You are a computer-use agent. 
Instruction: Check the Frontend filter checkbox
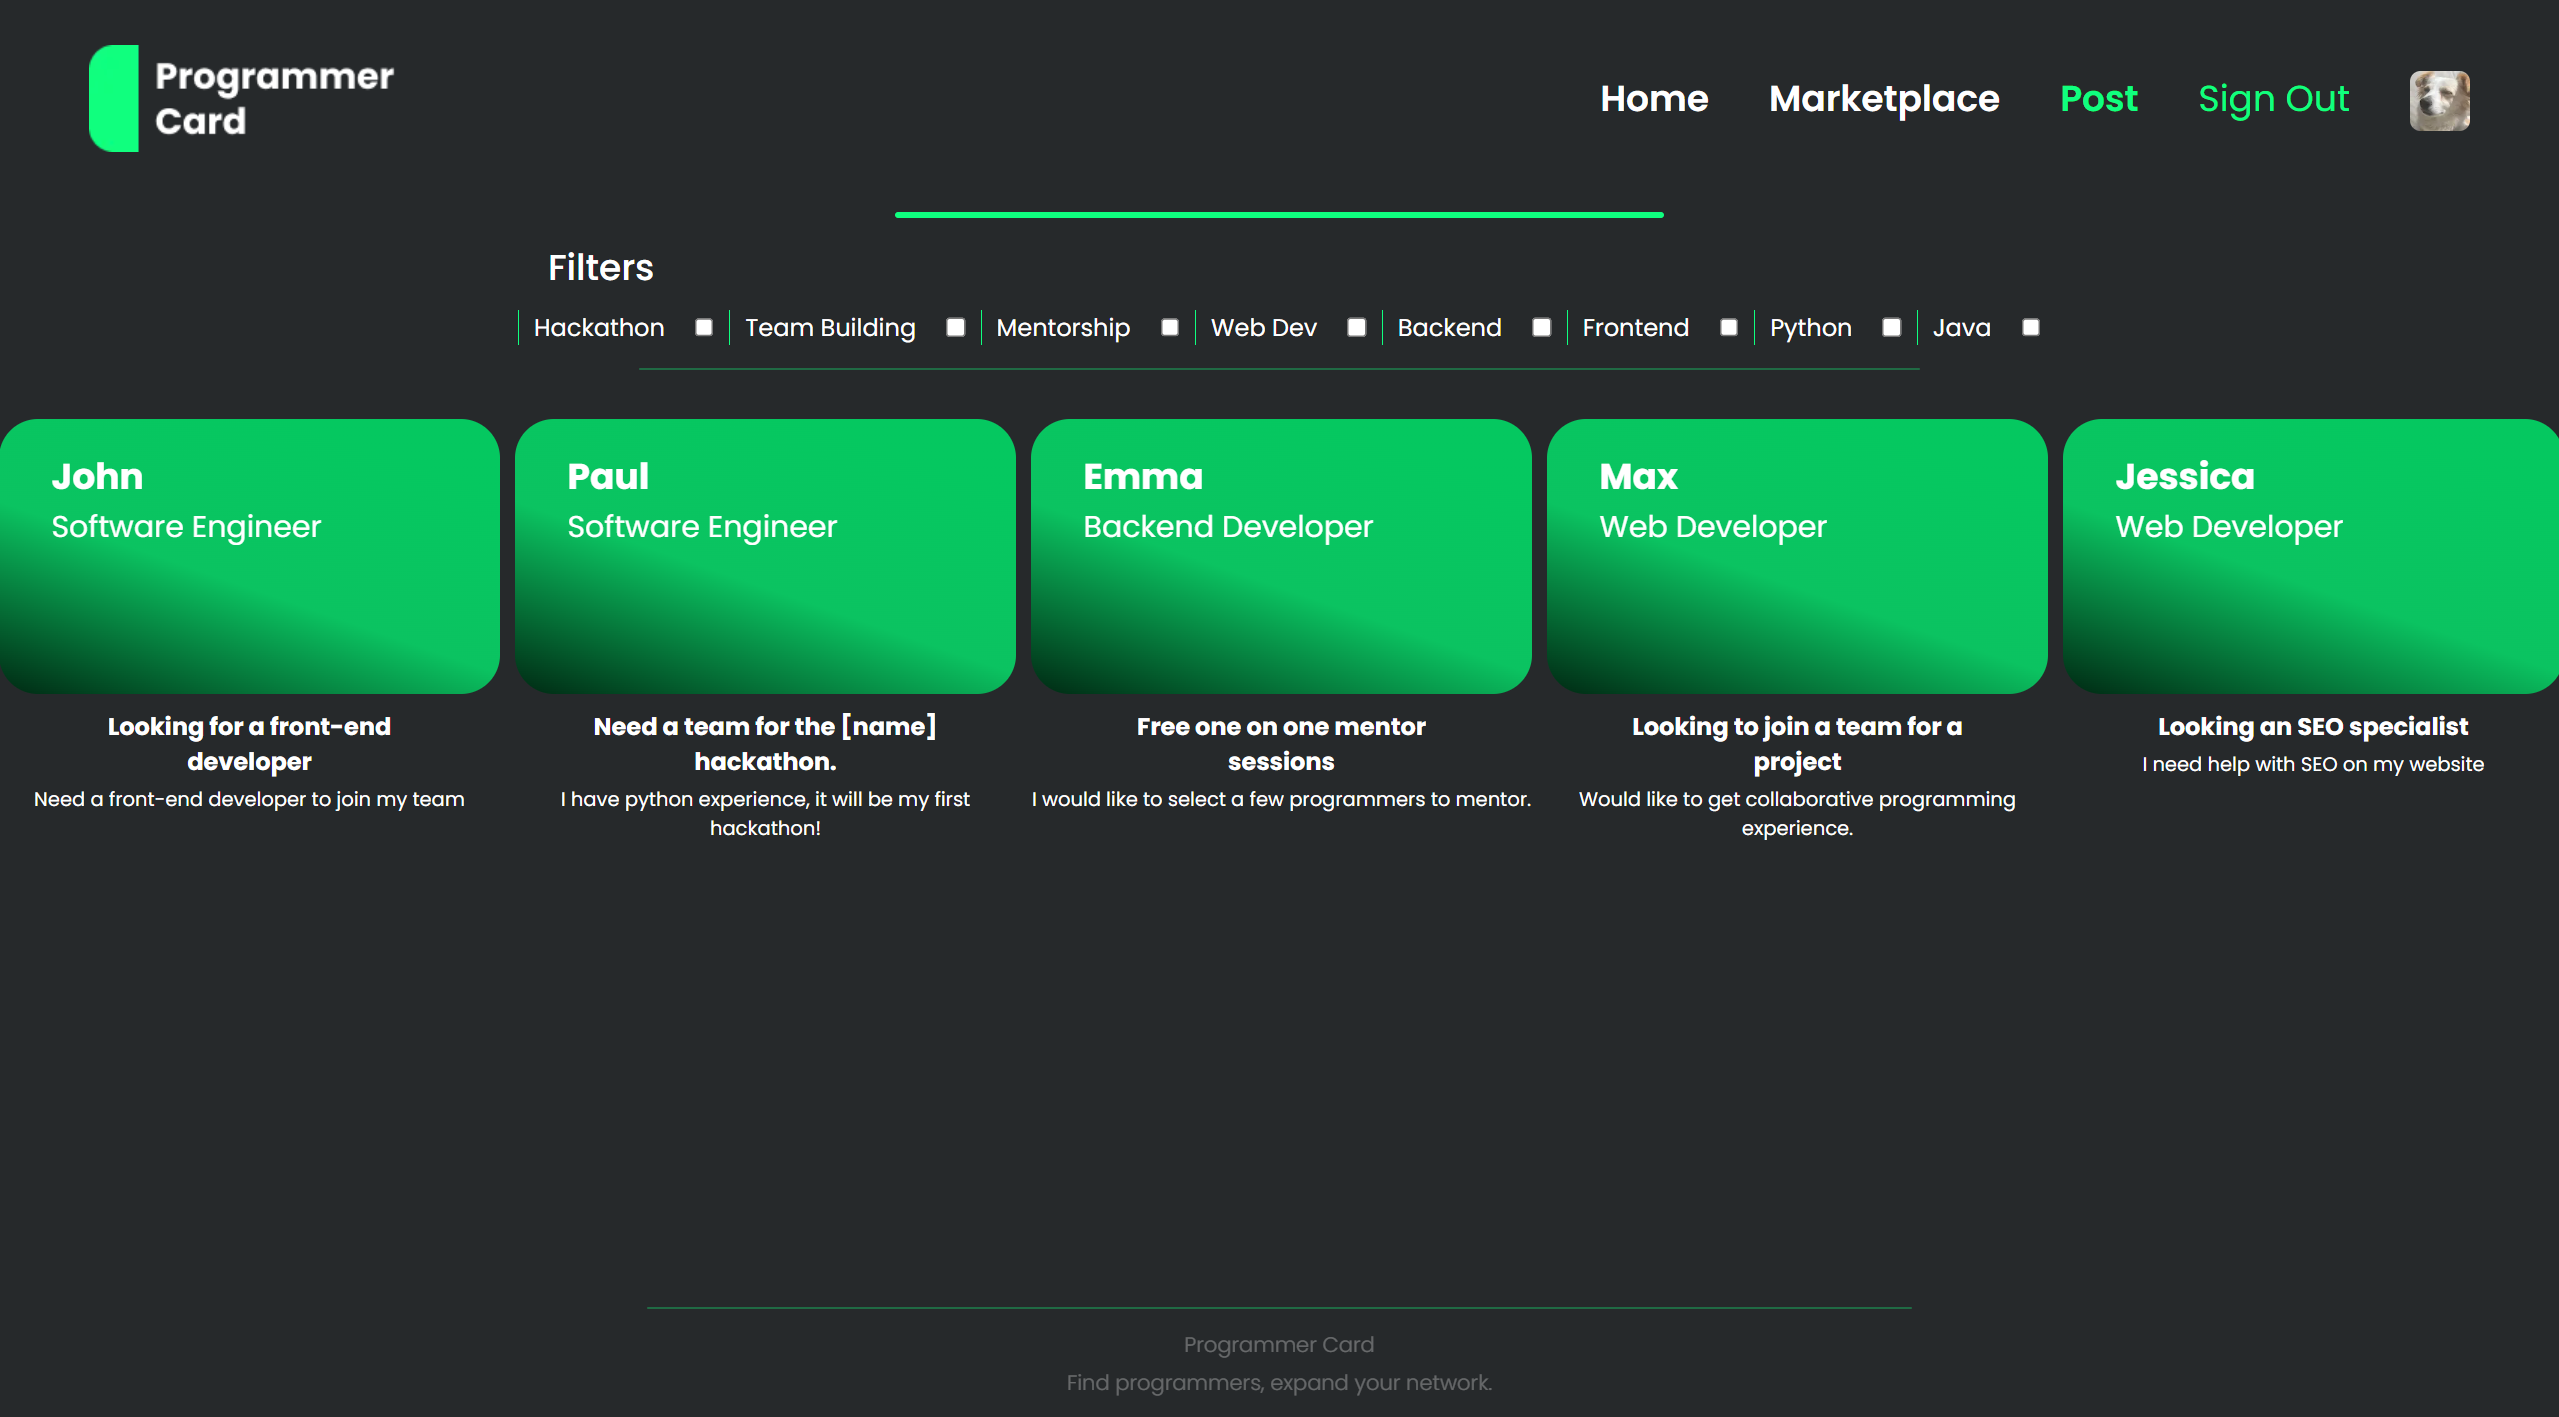[1728, 327]
